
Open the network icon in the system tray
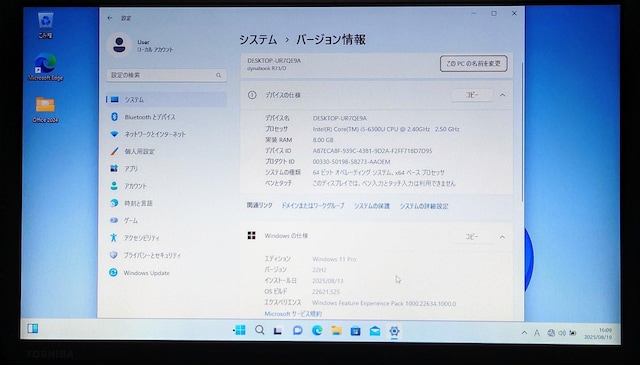pyautogui.click(x=551, y=333)
